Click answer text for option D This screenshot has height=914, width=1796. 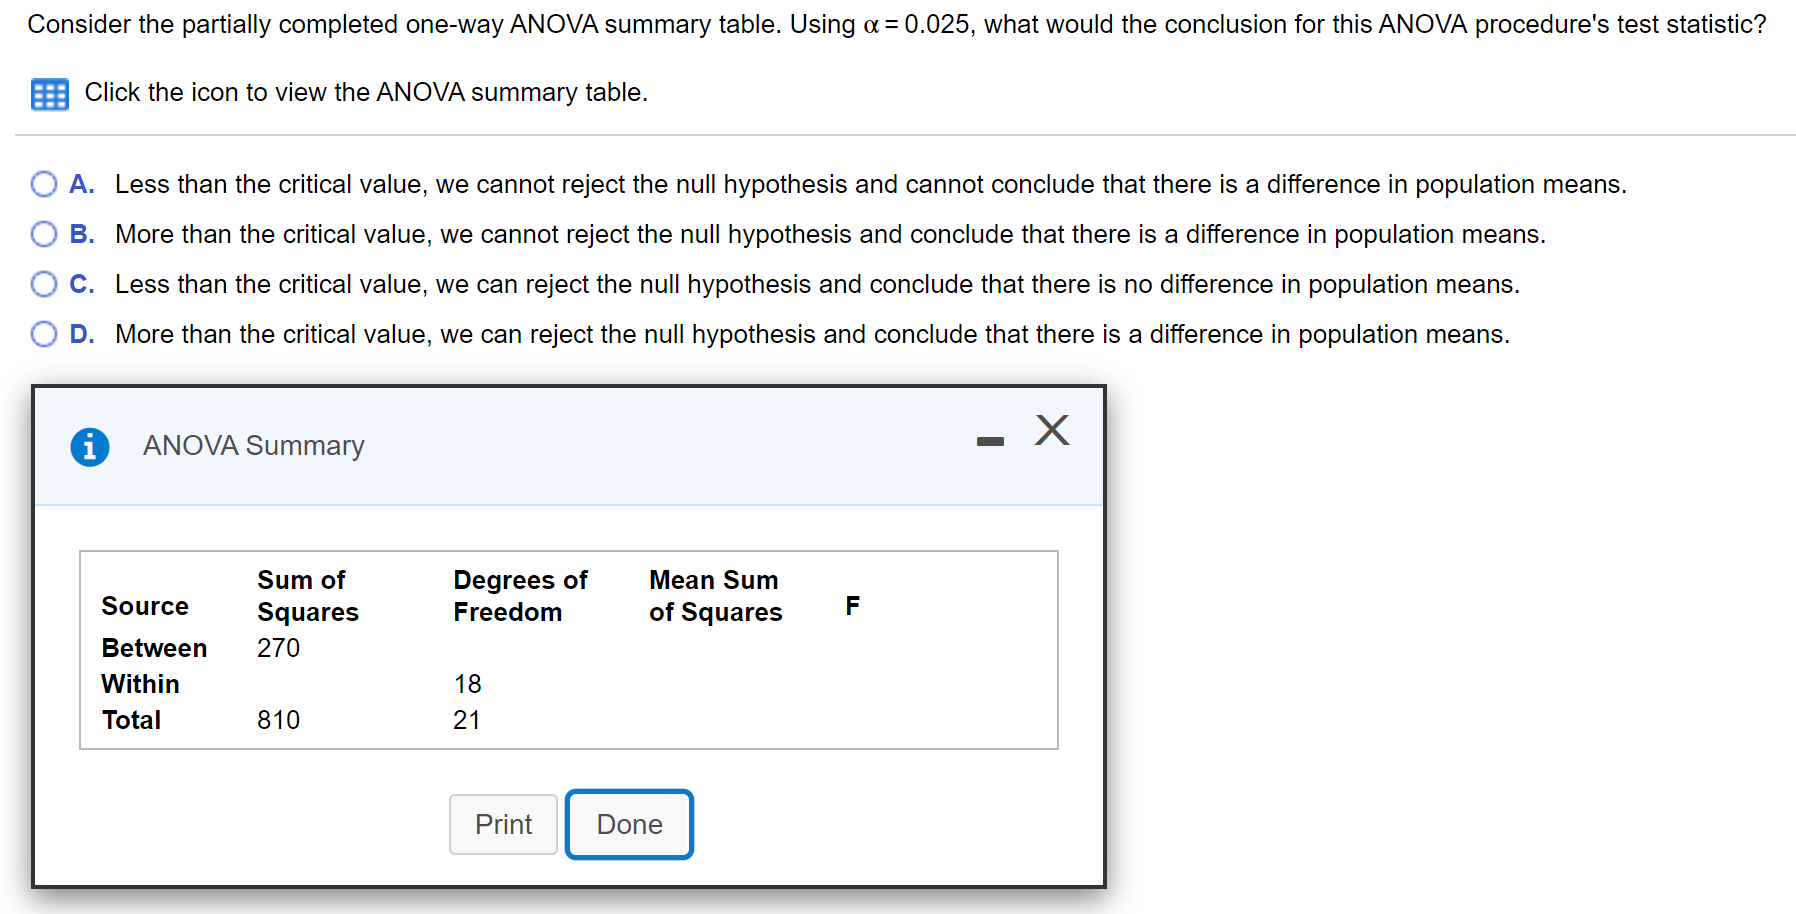point(811,333)
